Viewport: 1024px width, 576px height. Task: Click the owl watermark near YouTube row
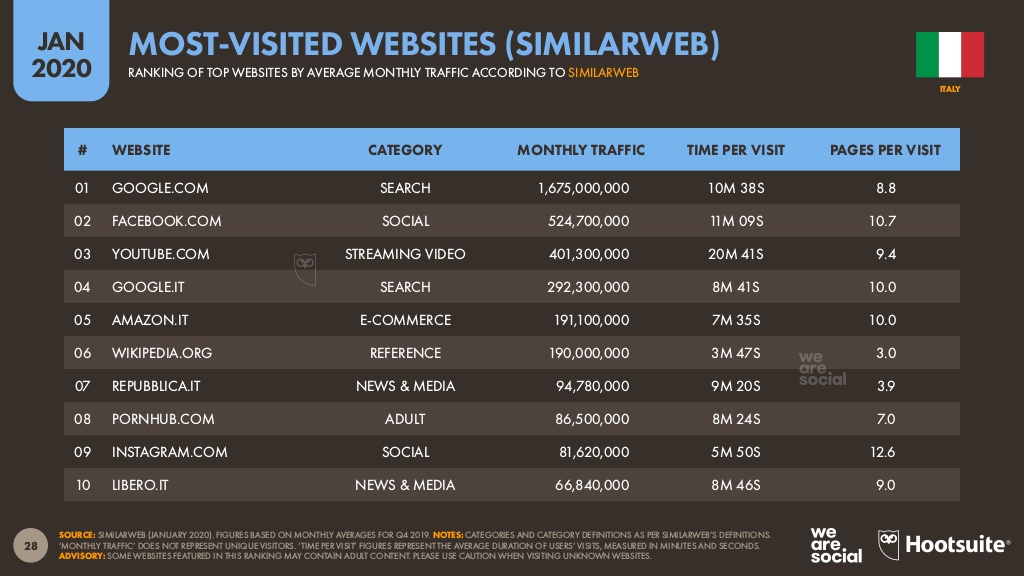point(305,269)
